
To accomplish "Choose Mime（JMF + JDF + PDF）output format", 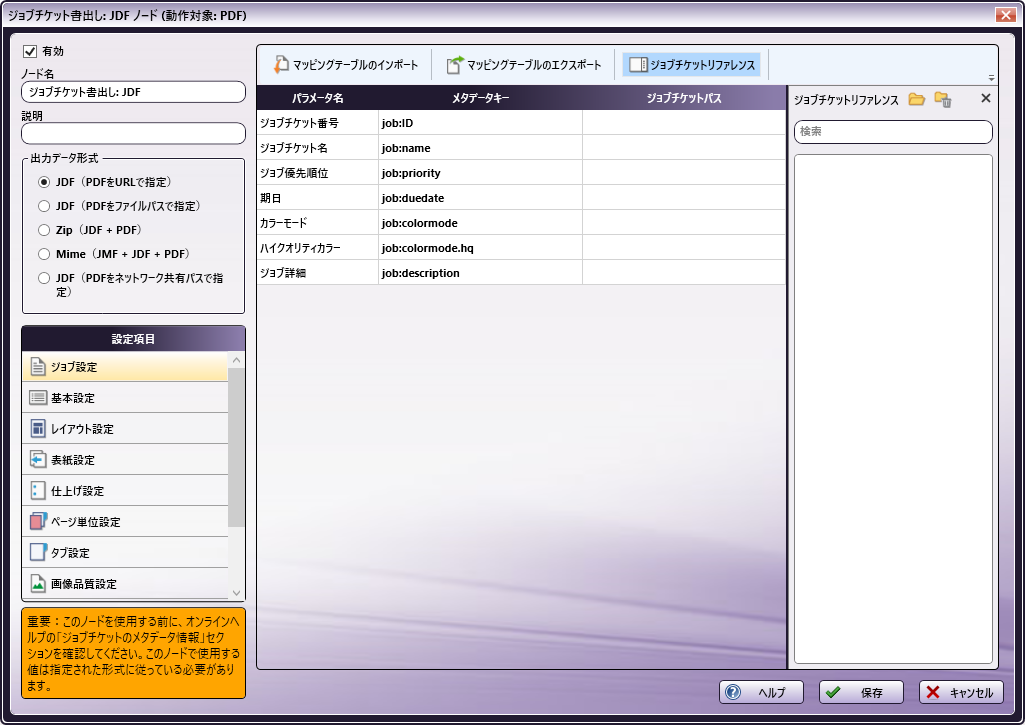I will pos(44,254).
